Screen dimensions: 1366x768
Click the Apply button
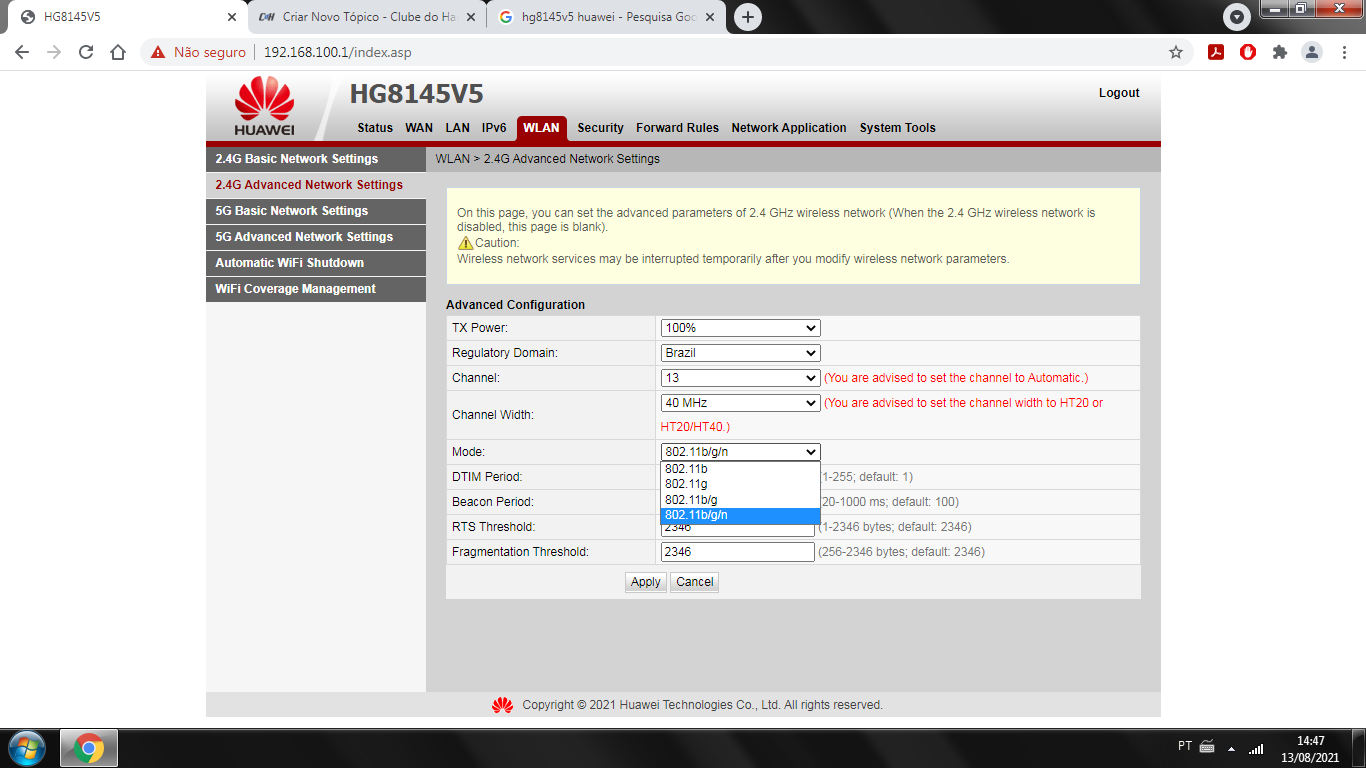point(645,582)
